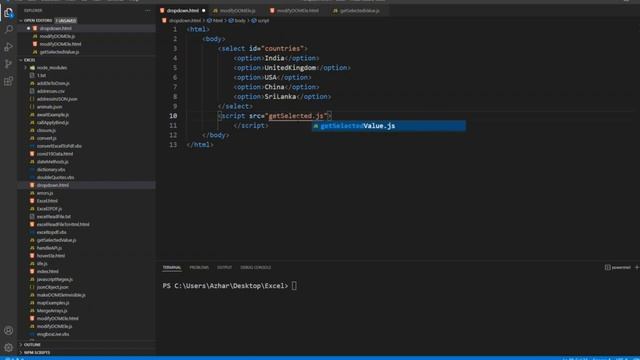Open the Explorer more actions ellipsis
Viewport: 640px width, 360px height.
pyautogui.click(x=147, y=11)
